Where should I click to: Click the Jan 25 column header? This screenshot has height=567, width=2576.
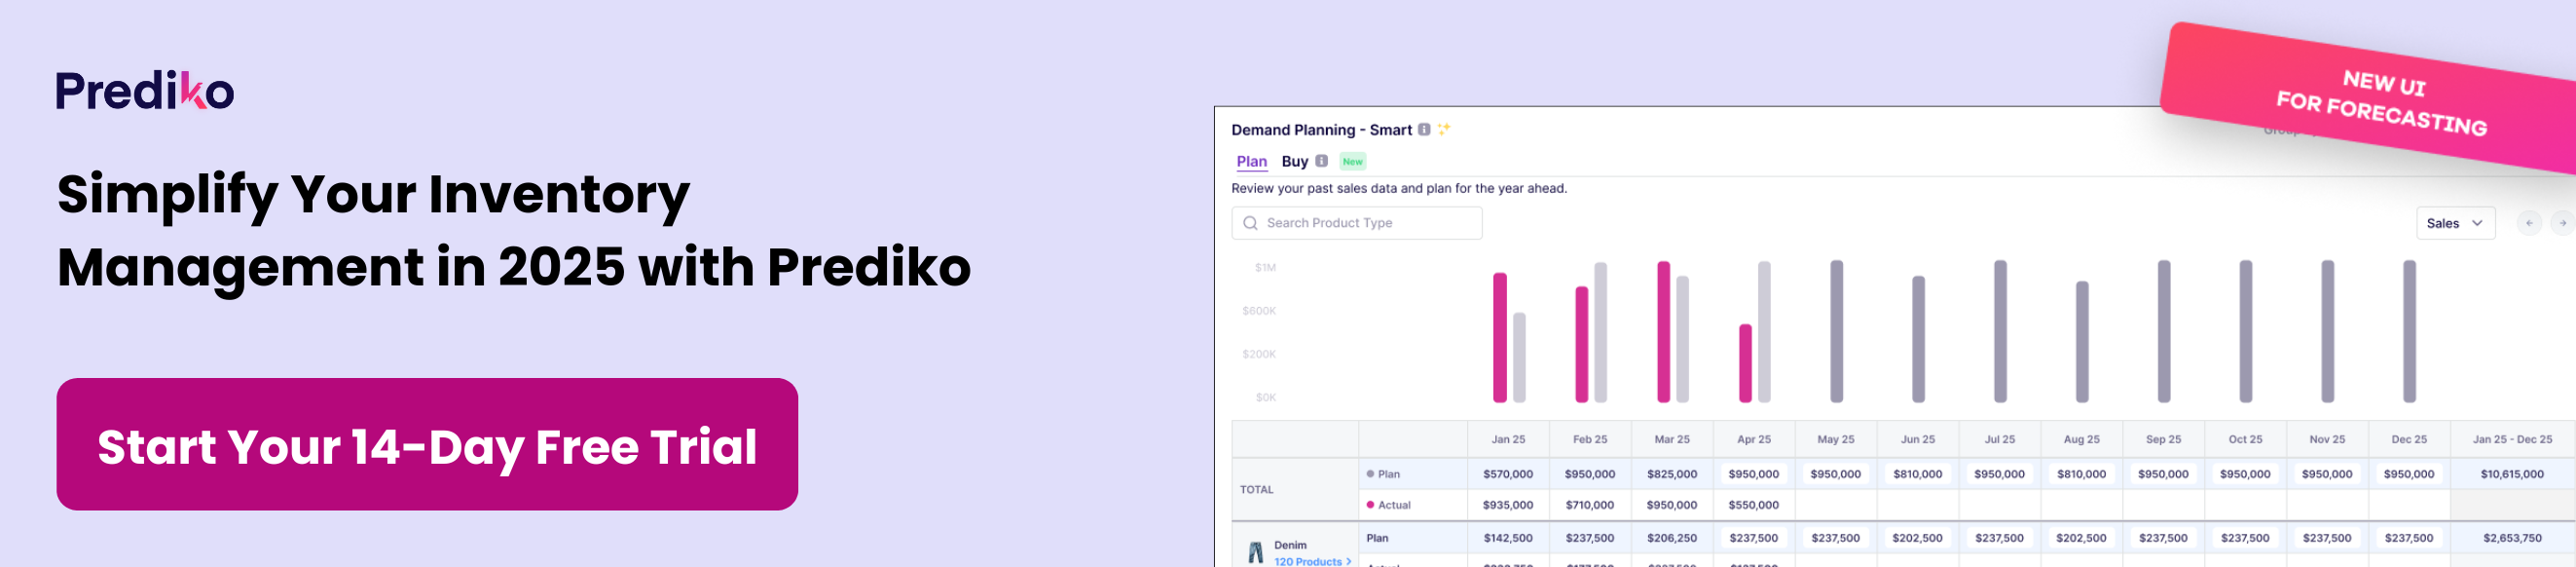click(x=1508, y=439)
